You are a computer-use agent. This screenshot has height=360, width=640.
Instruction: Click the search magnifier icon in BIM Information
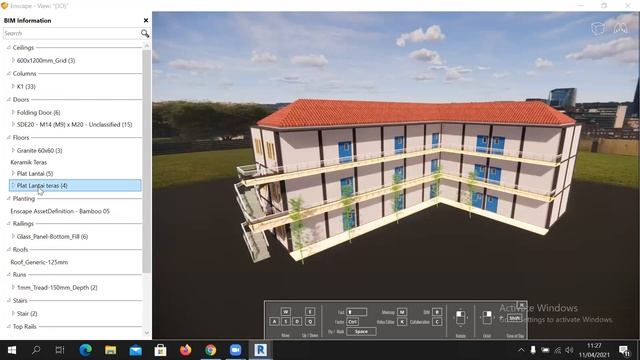point(145,33)
